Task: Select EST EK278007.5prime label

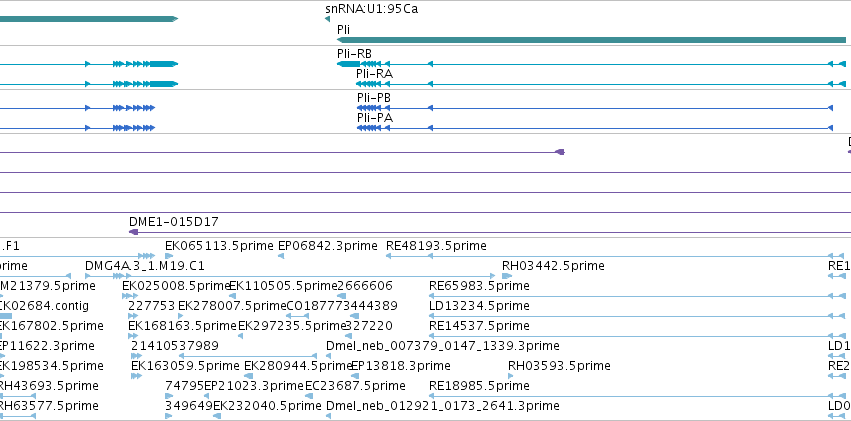Action: point(232,306)
